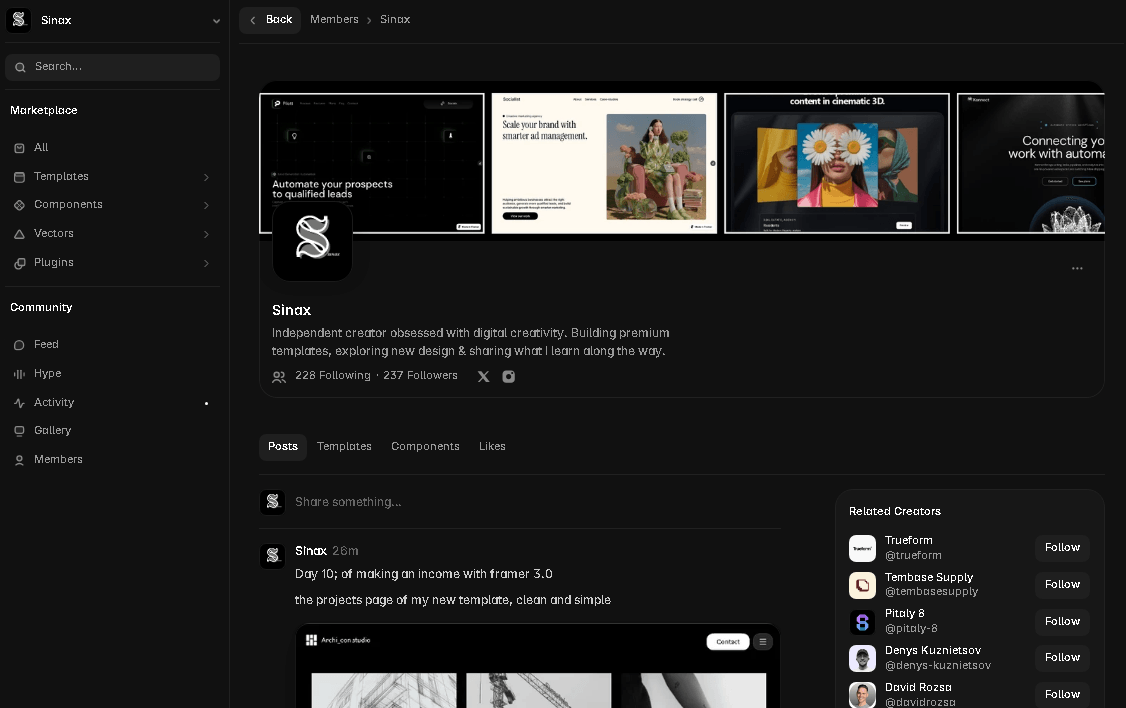Viewport: 1126px width, 708px height.
Task: Expand the Components sidebar chevron
Action: 206,205
